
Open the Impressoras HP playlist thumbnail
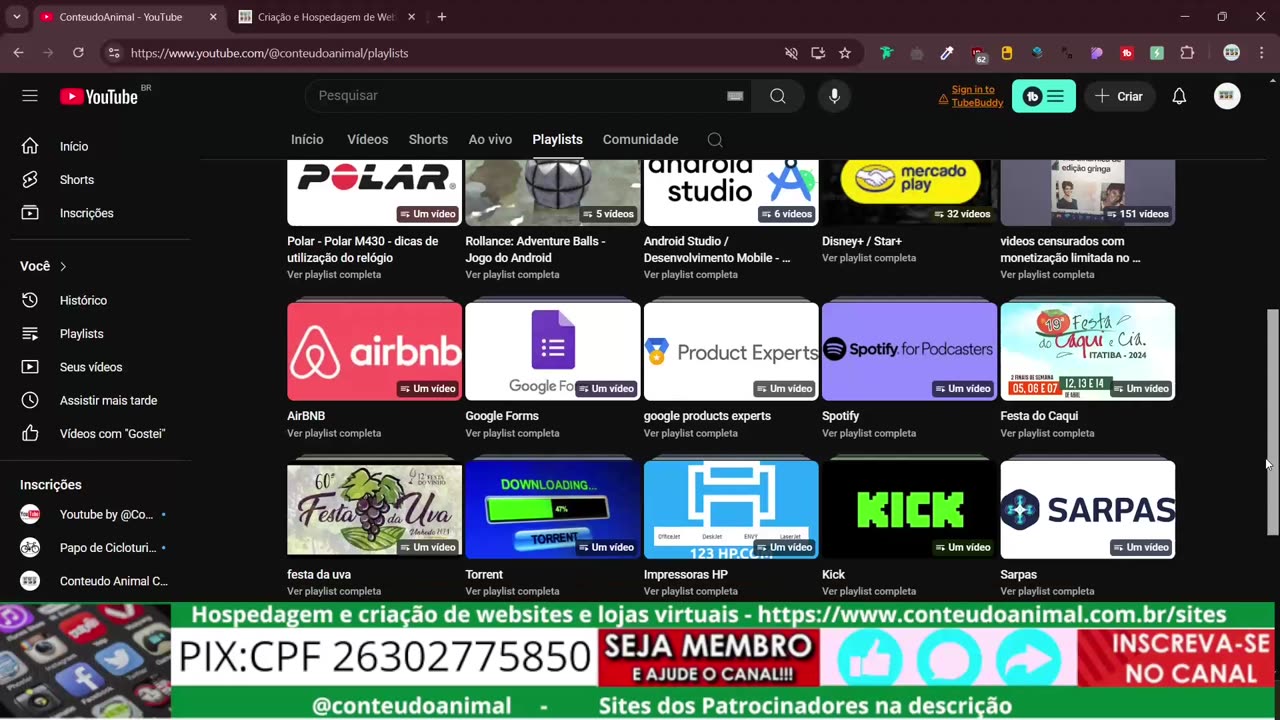(731, 509)
